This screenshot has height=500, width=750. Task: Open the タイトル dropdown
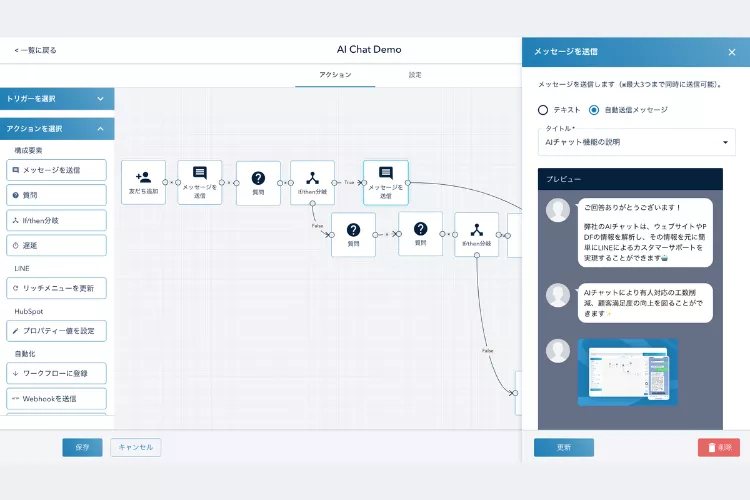tap(635, 142)
